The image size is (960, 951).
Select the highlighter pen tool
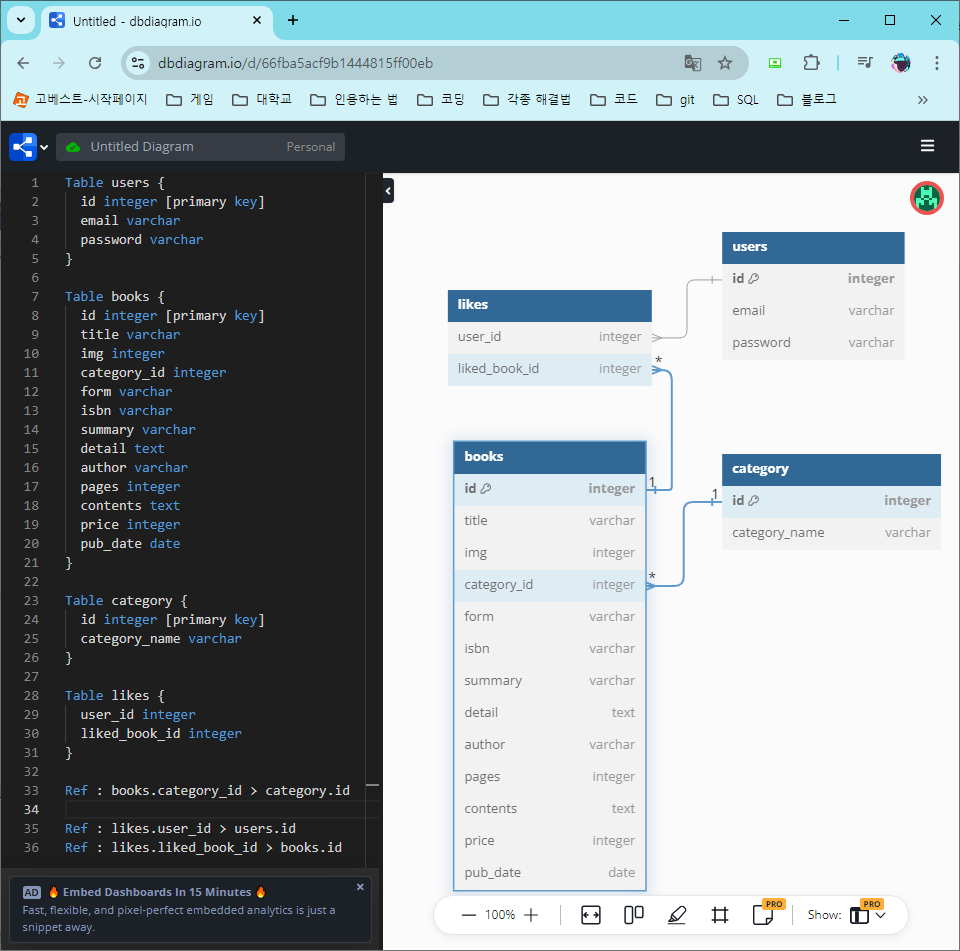[677, 915]
